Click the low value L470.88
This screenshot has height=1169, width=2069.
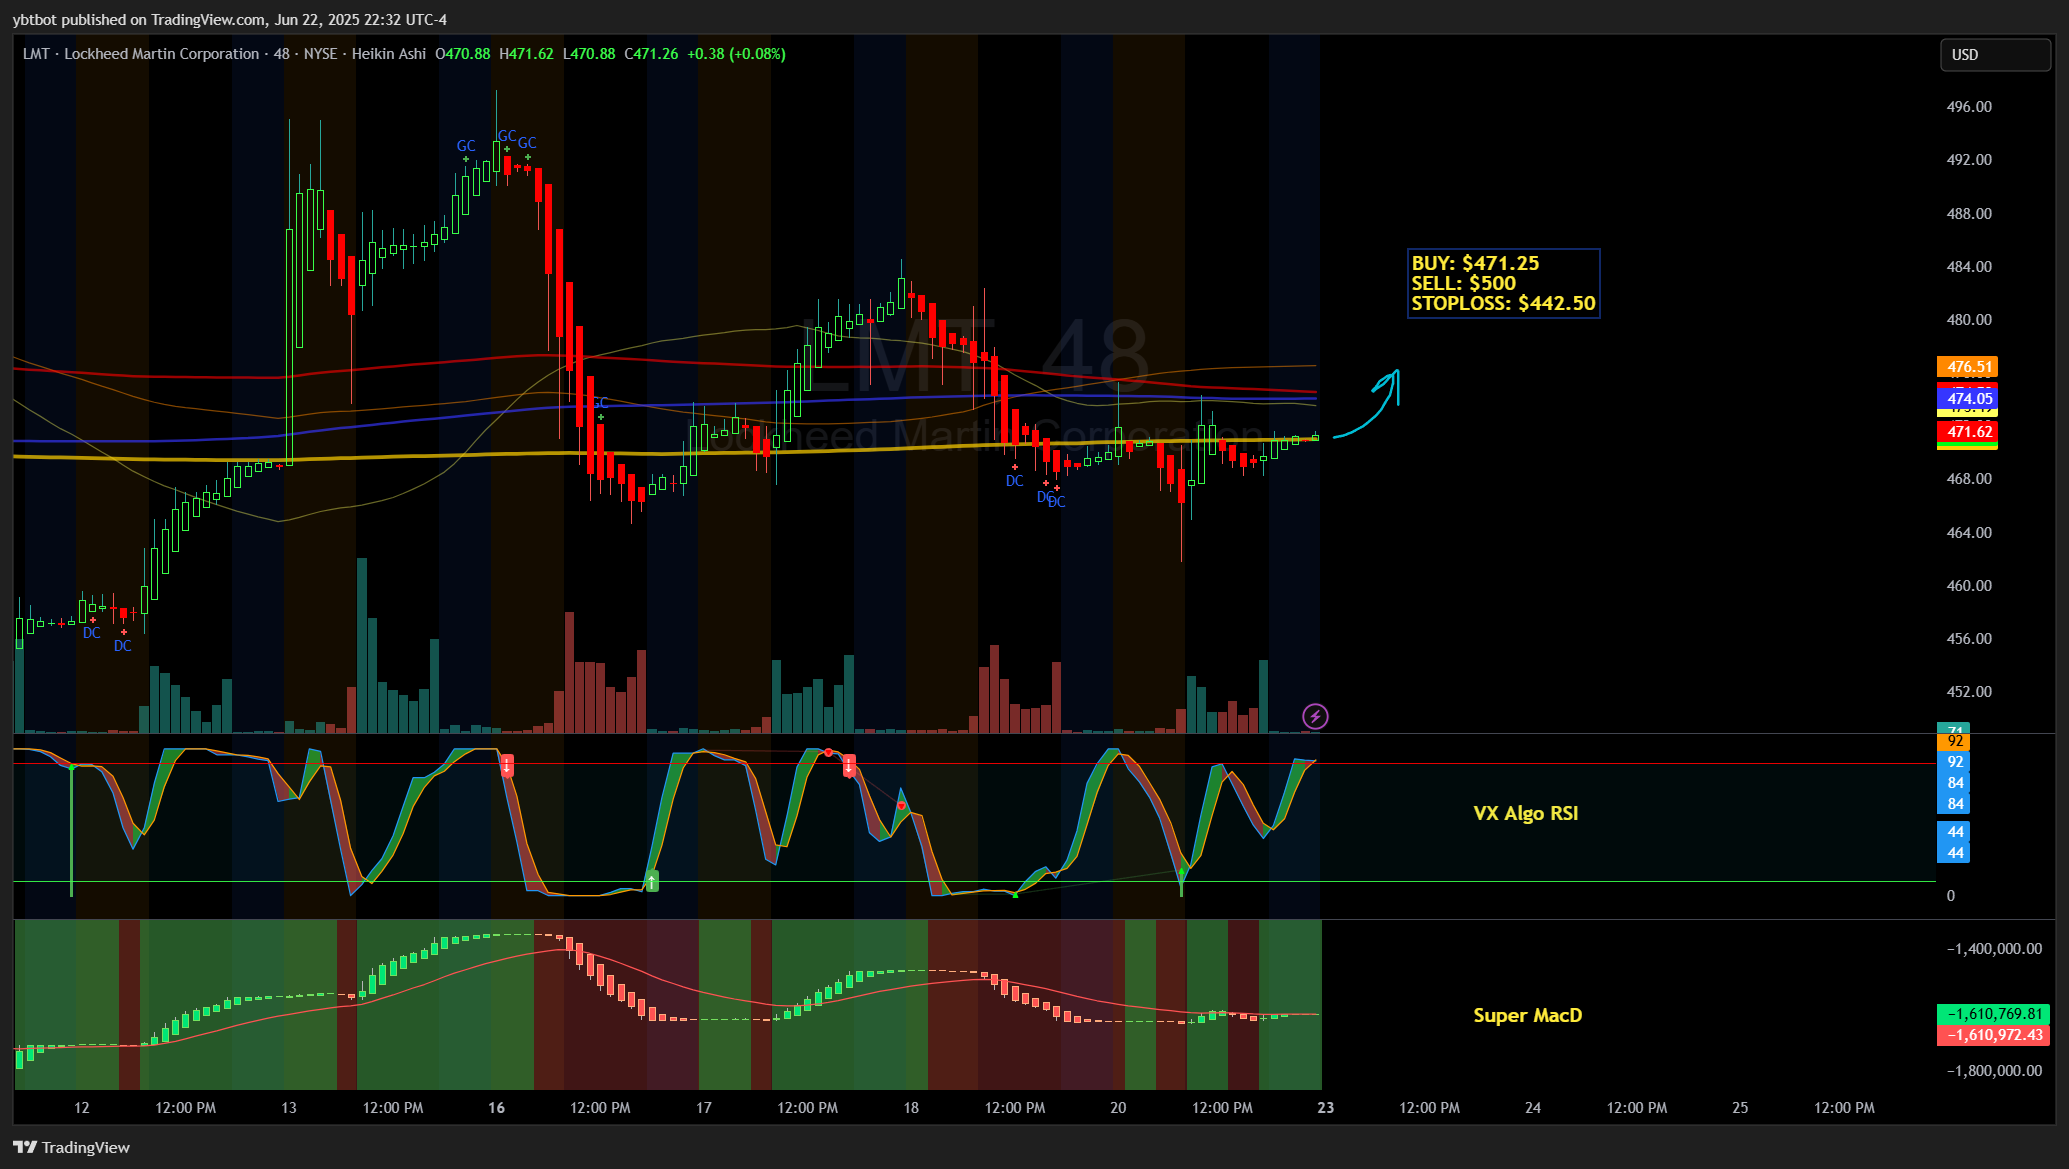(x=589, y=54)
